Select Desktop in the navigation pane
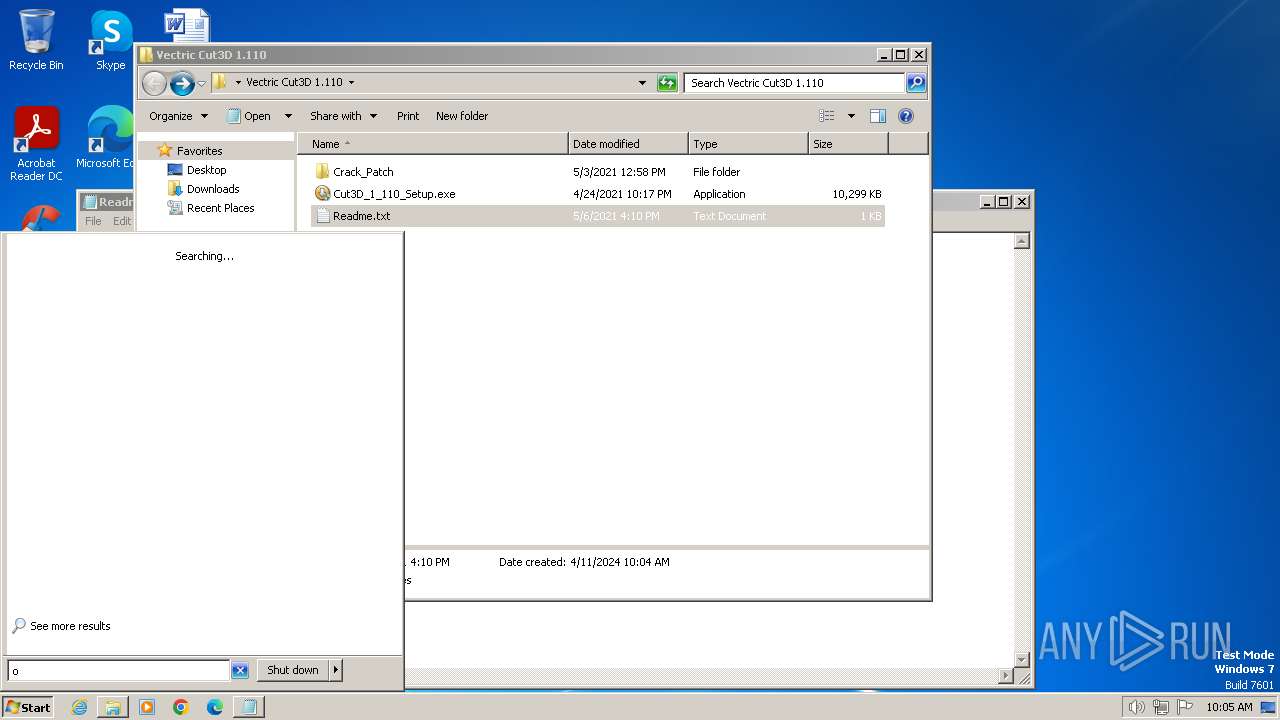 point(206,170)
